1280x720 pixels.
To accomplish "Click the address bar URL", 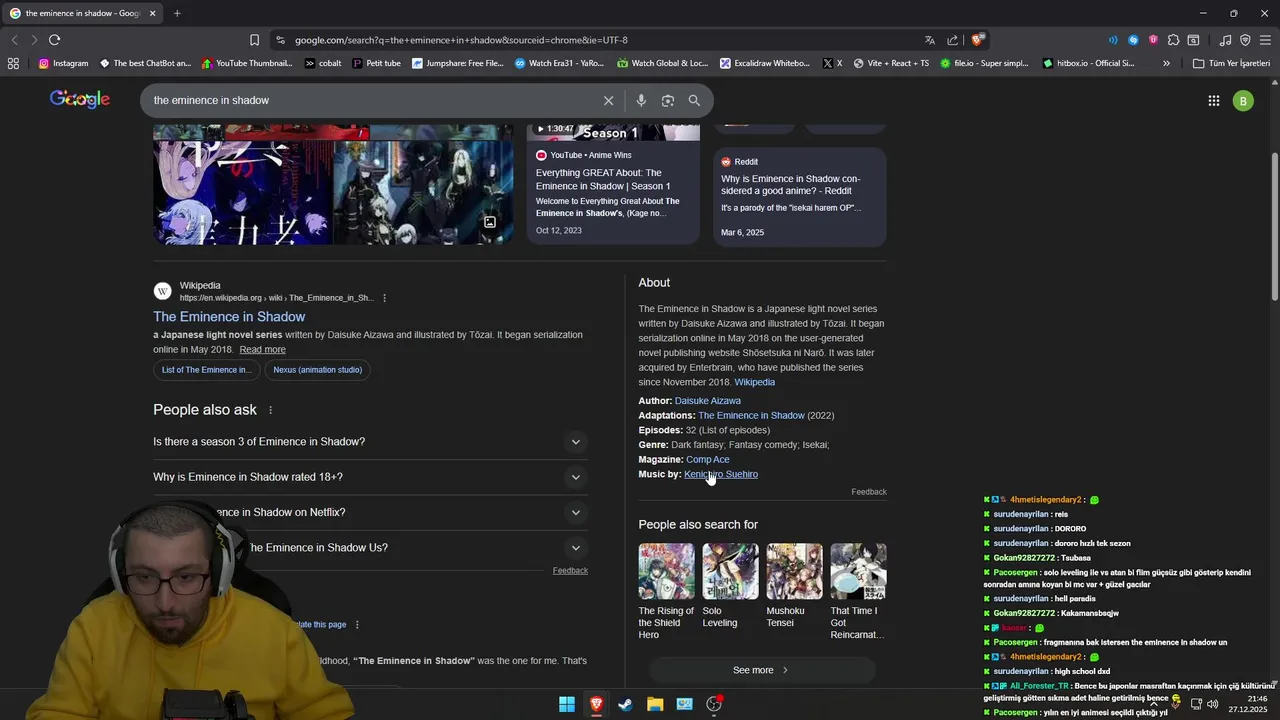I will (x=461, y=40).
